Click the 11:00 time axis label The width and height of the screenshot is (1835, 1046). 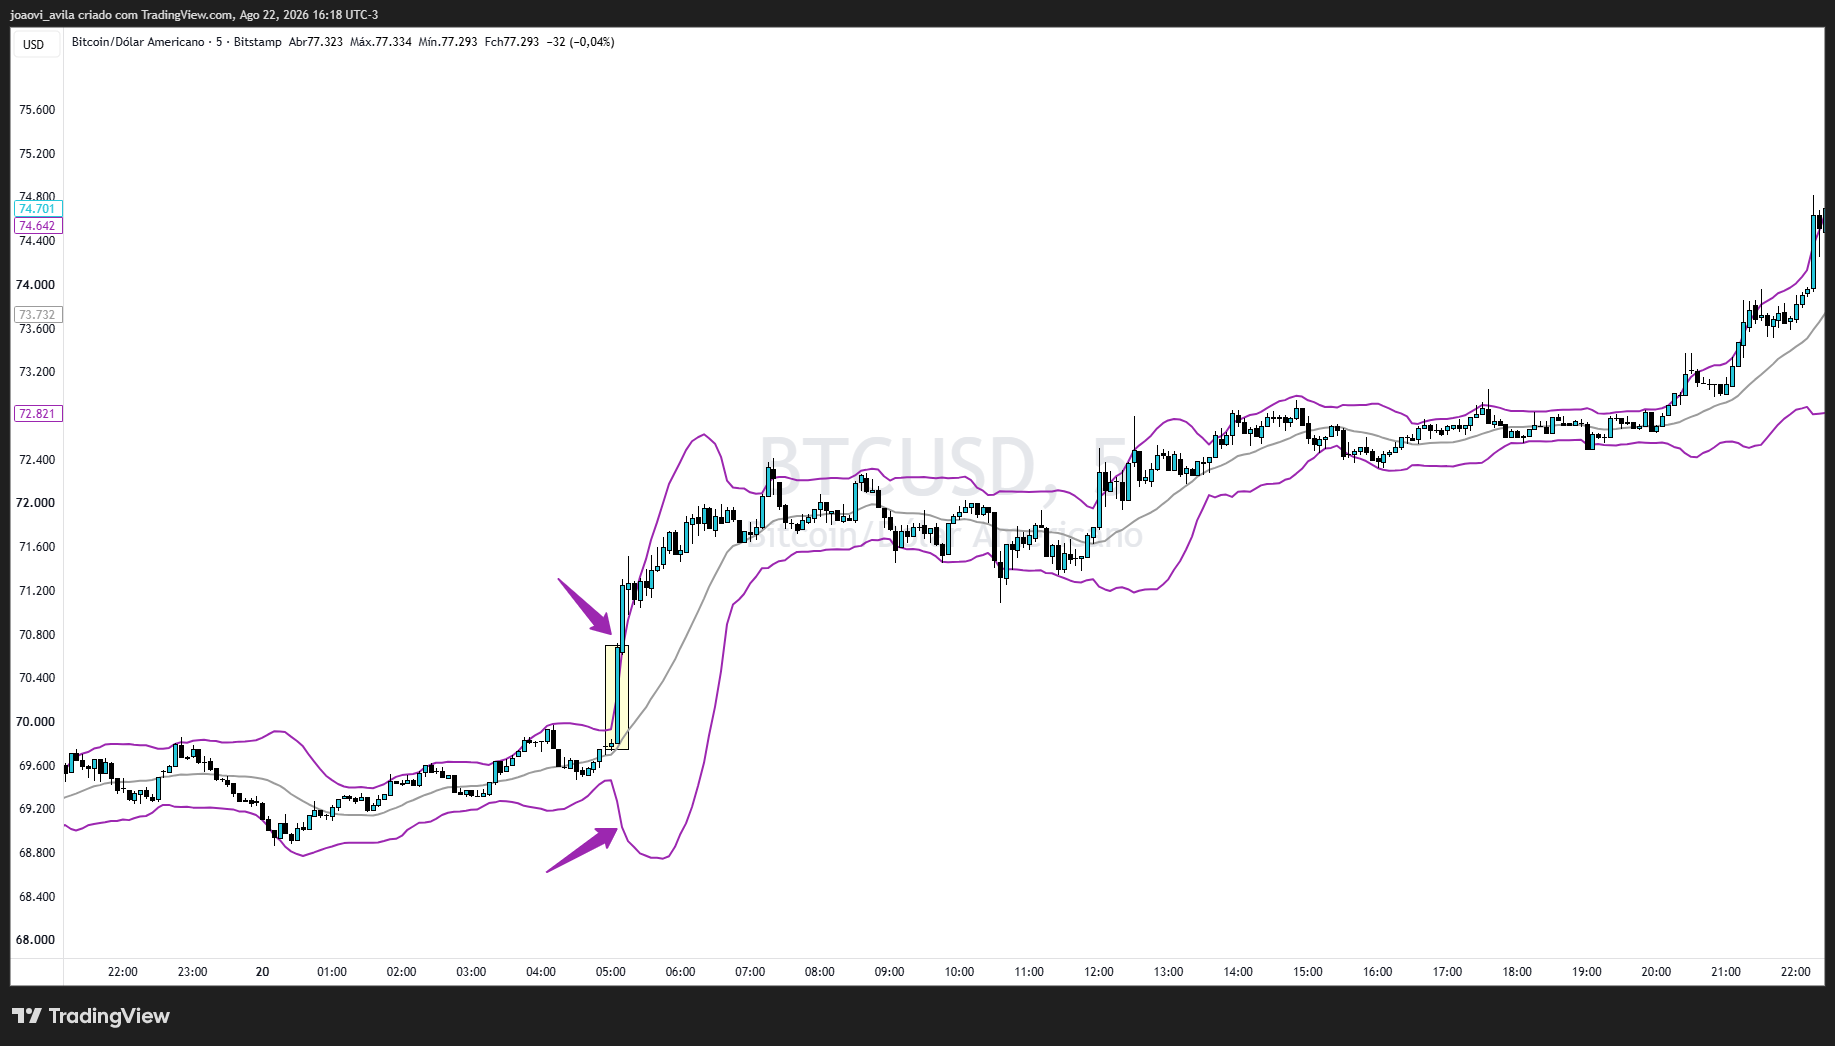(x=1029, y=972)
